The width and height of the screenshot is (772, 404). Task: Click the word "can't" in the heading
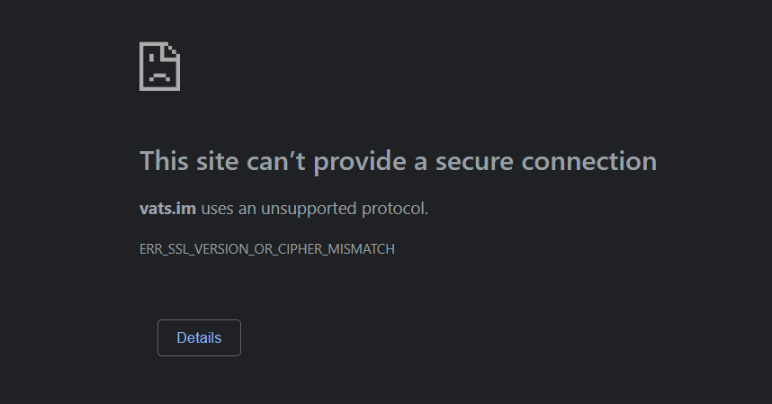[275, 161]
